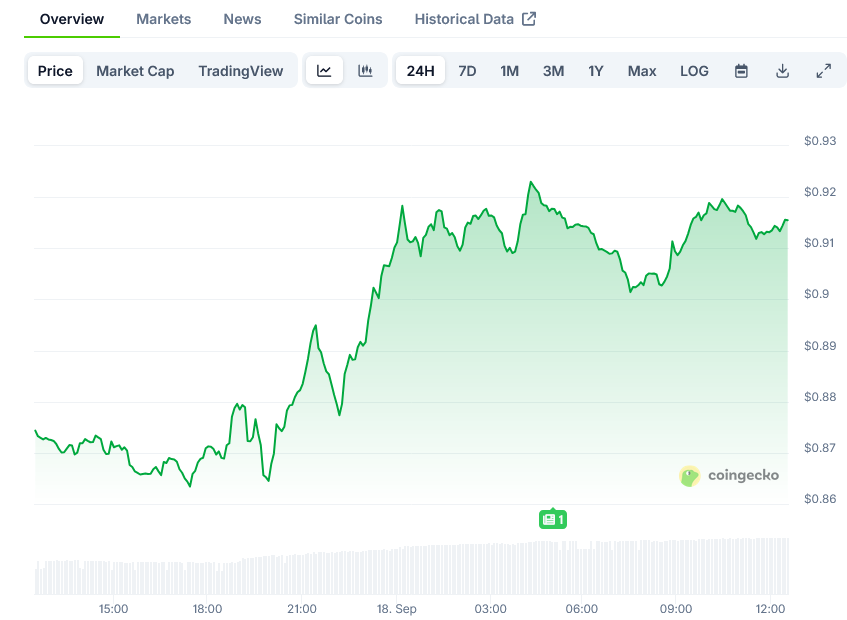Open the calendar date range picker
Image resolution: width=847 pixels, height=620 pixels.
[x=741, y=71]
